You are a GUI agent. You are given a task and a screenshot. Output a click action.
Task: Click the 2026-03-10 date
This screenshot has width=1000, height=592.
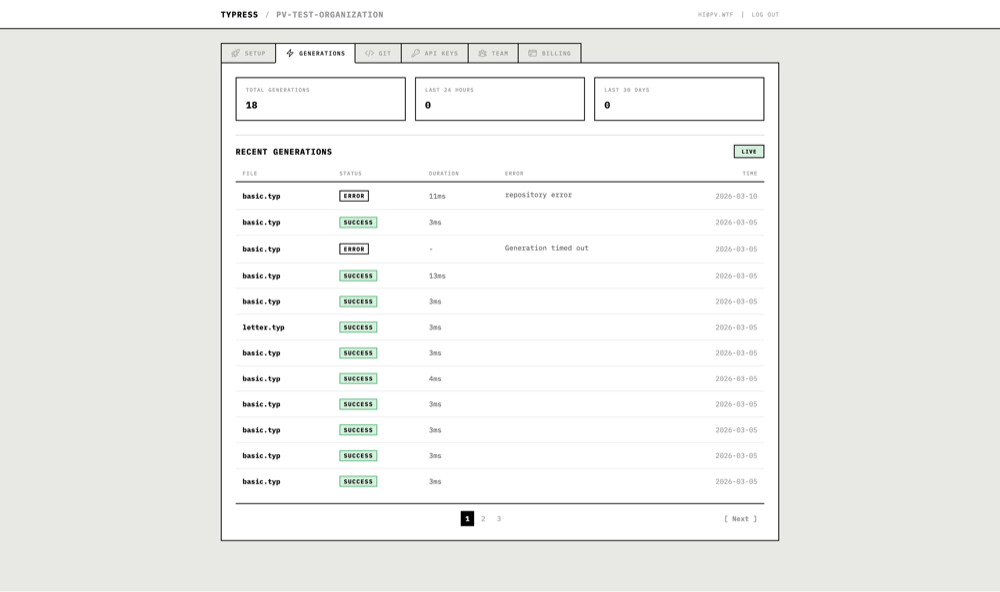pos(737,196)
